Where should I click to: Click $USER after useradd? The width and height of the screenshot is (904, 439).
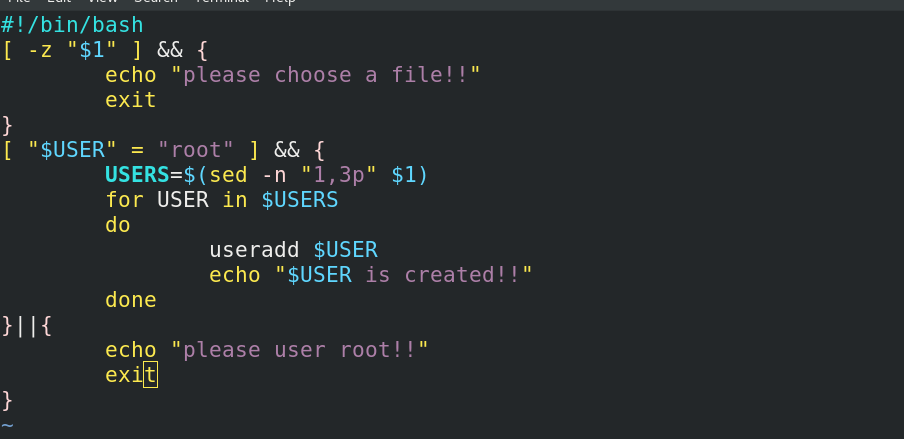[345, 250]
